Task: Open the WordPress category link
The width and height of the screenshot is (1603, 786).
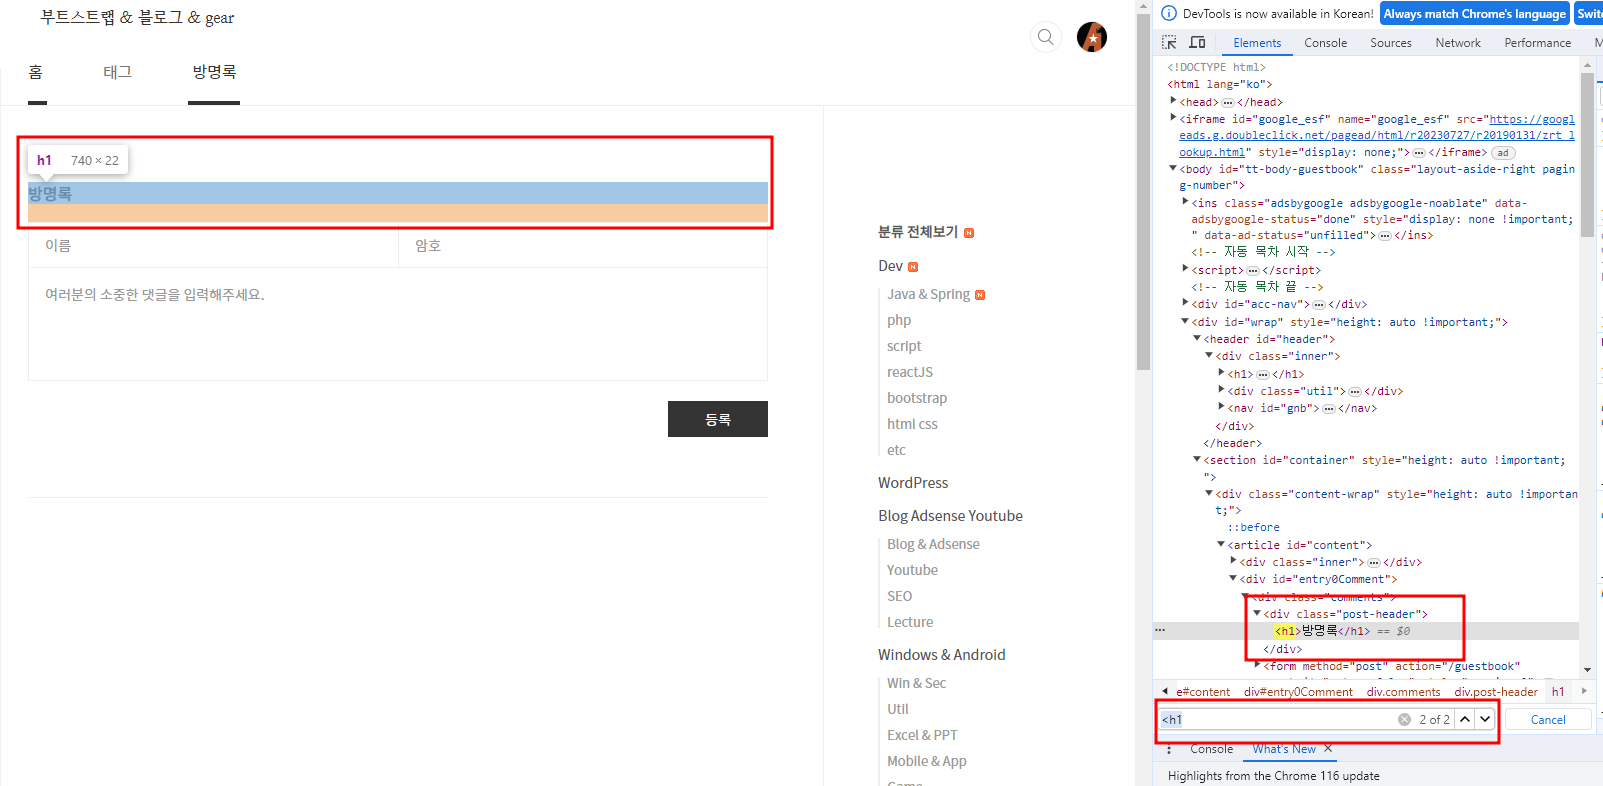Action: tap(913, 483)
